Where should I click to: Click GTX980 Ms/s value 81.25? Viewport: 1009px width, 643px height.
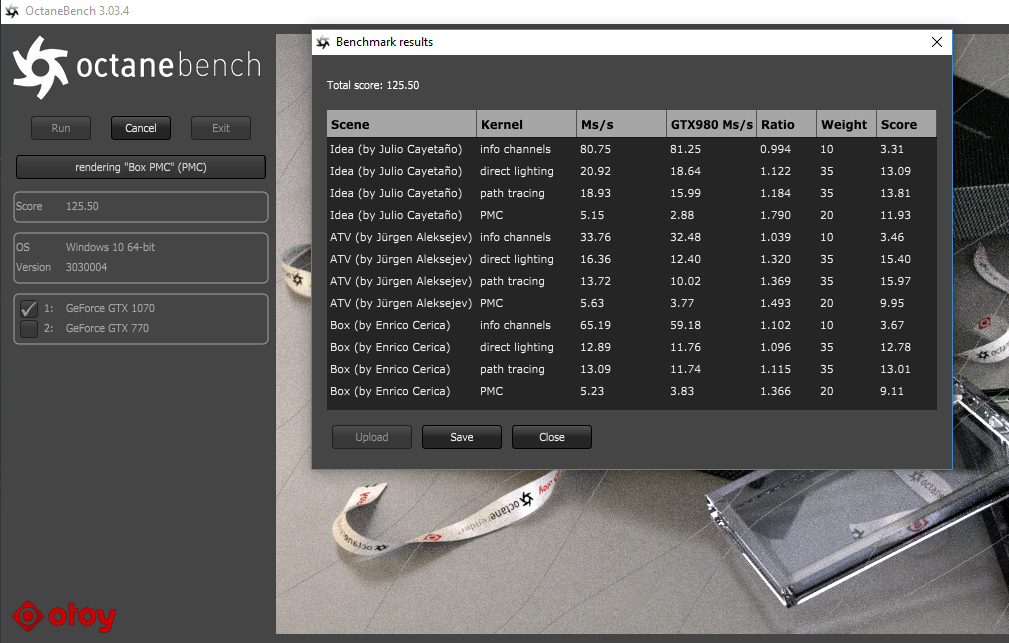pyautogui.click(x=685, y=149)
